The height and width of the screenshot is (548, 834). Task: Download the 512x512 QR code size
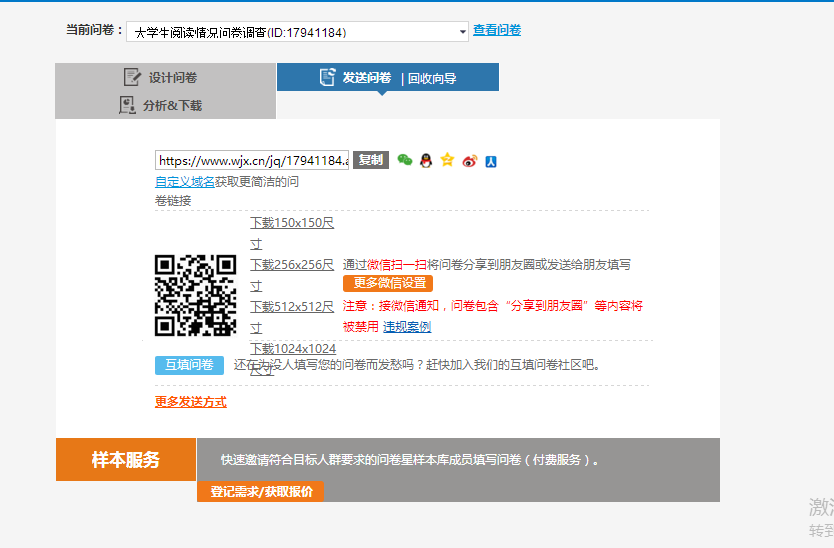click(292, 317)
